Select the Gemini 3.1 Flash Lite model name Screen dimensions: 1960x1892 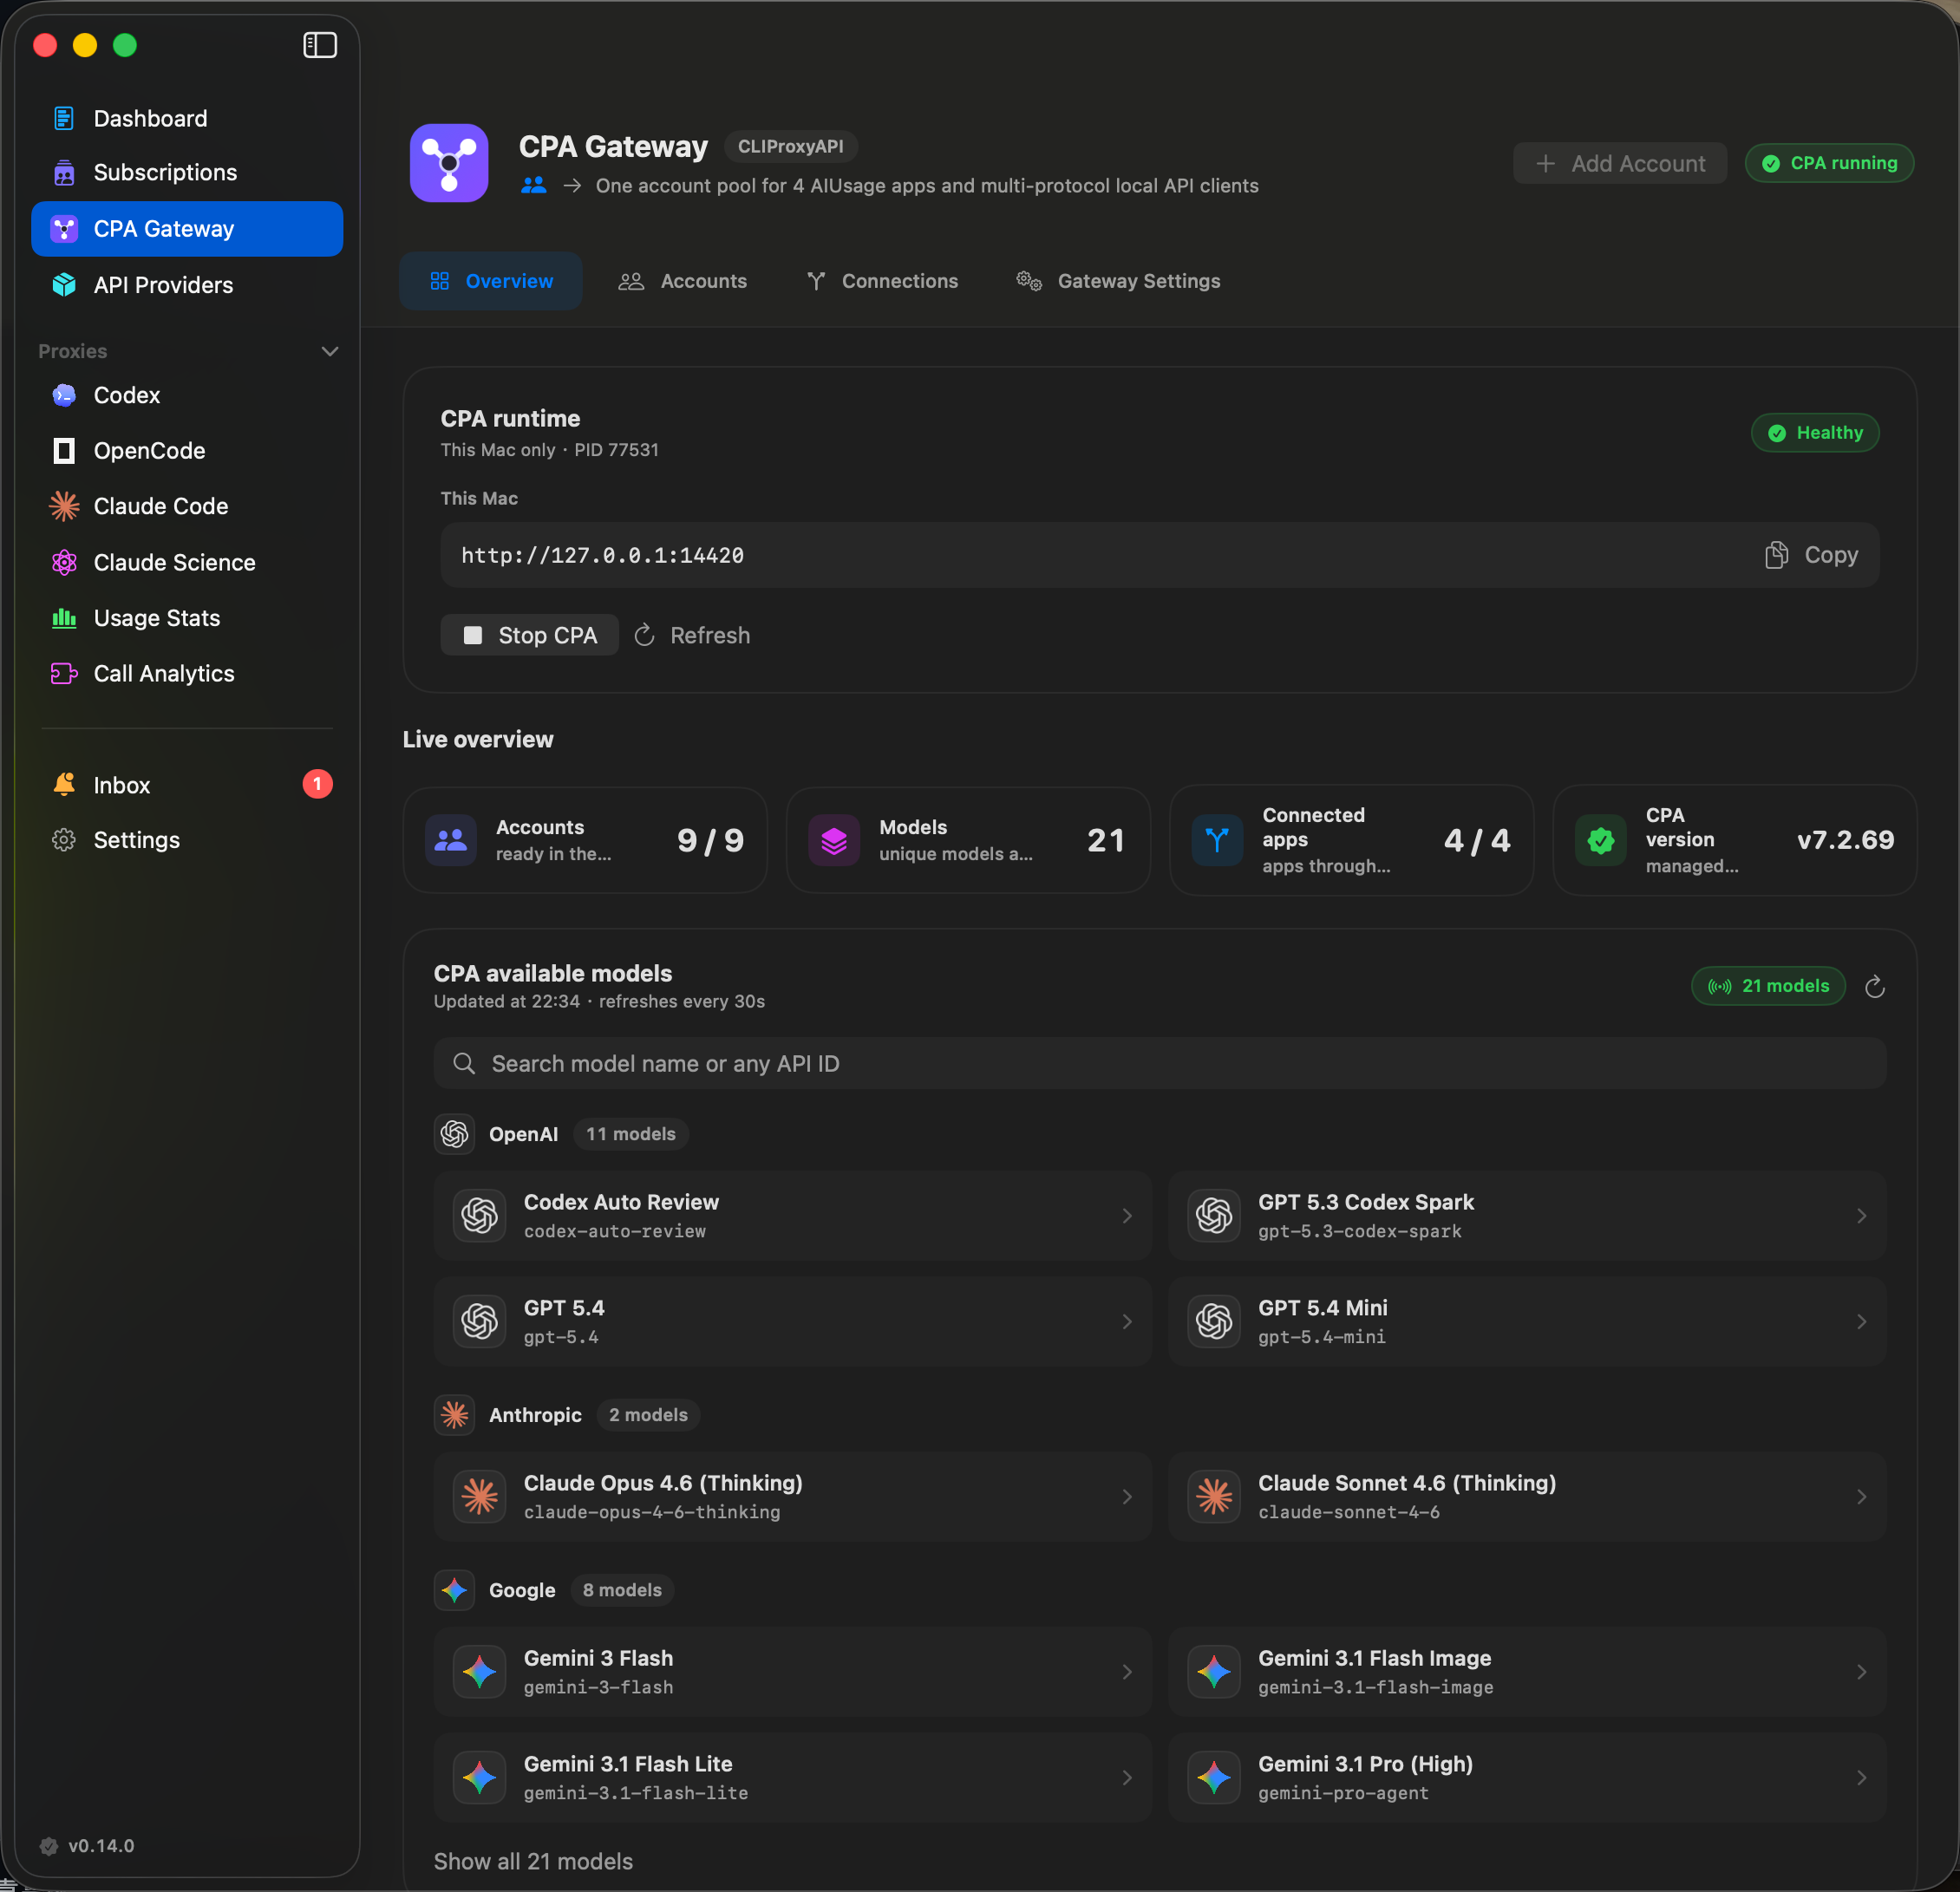(628, 1764)
